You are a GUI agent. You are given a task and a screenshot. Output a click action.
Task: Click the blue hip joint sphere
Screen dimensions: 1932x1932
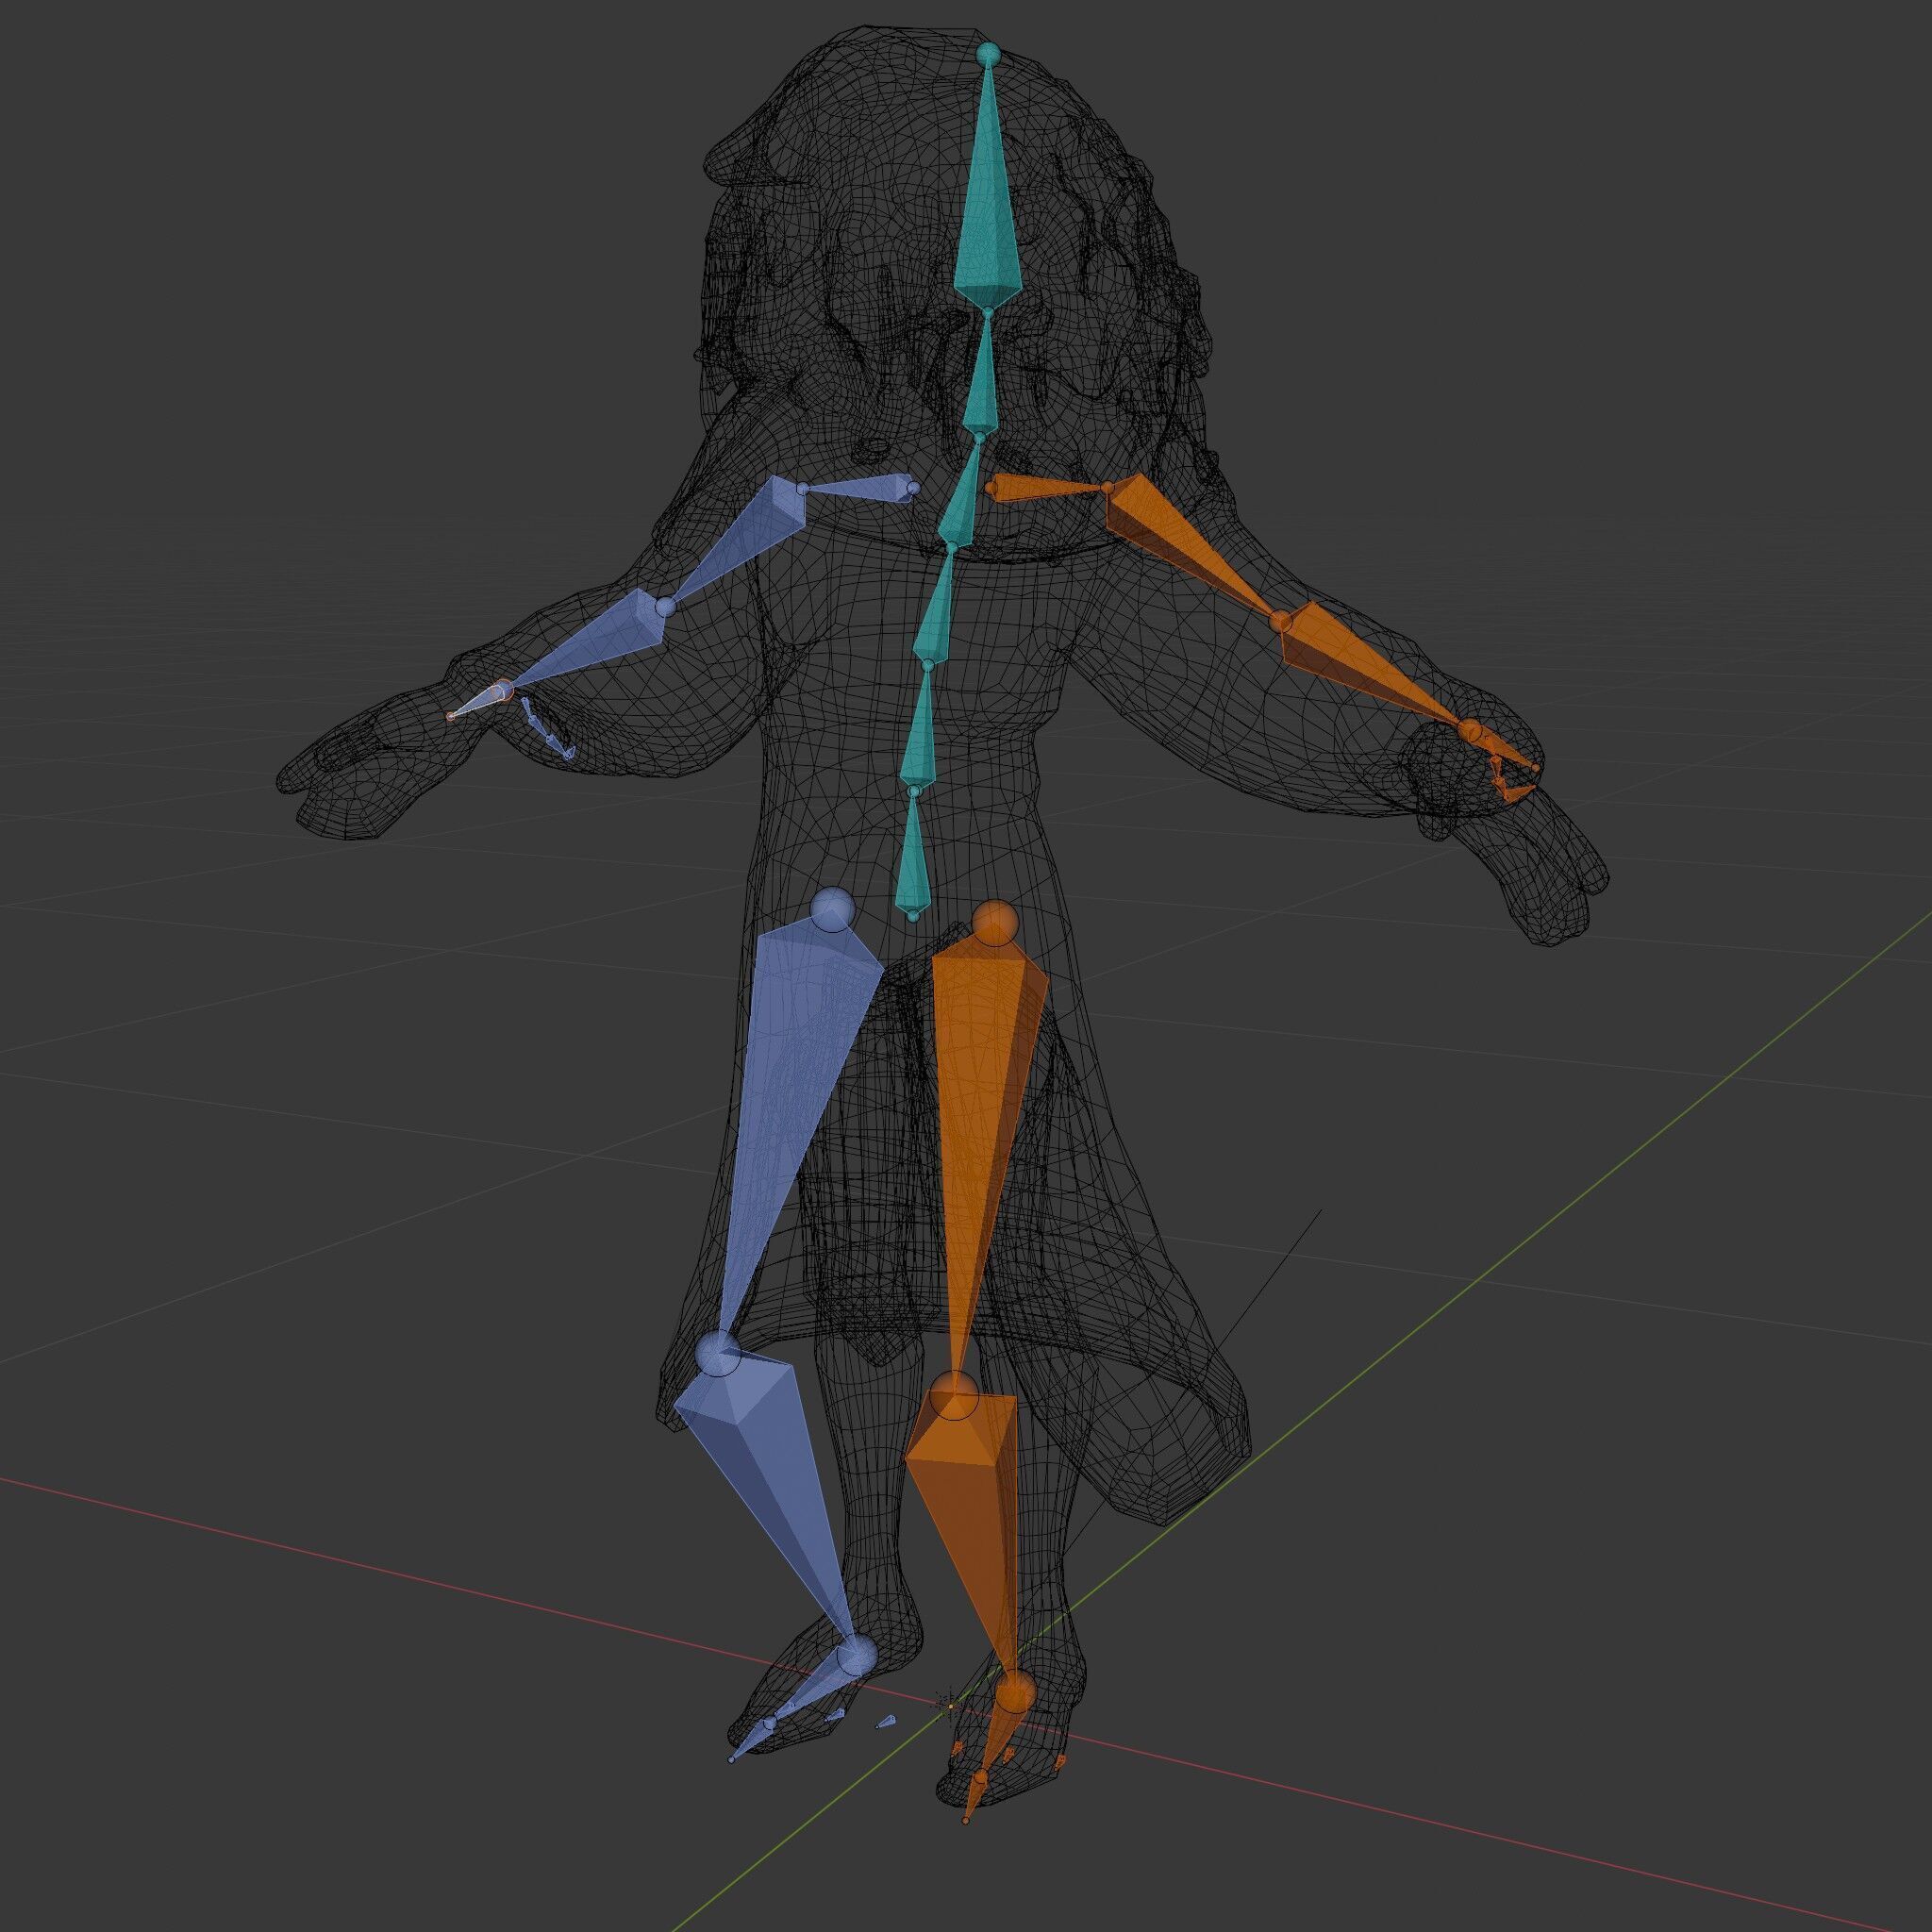point(832,909)
